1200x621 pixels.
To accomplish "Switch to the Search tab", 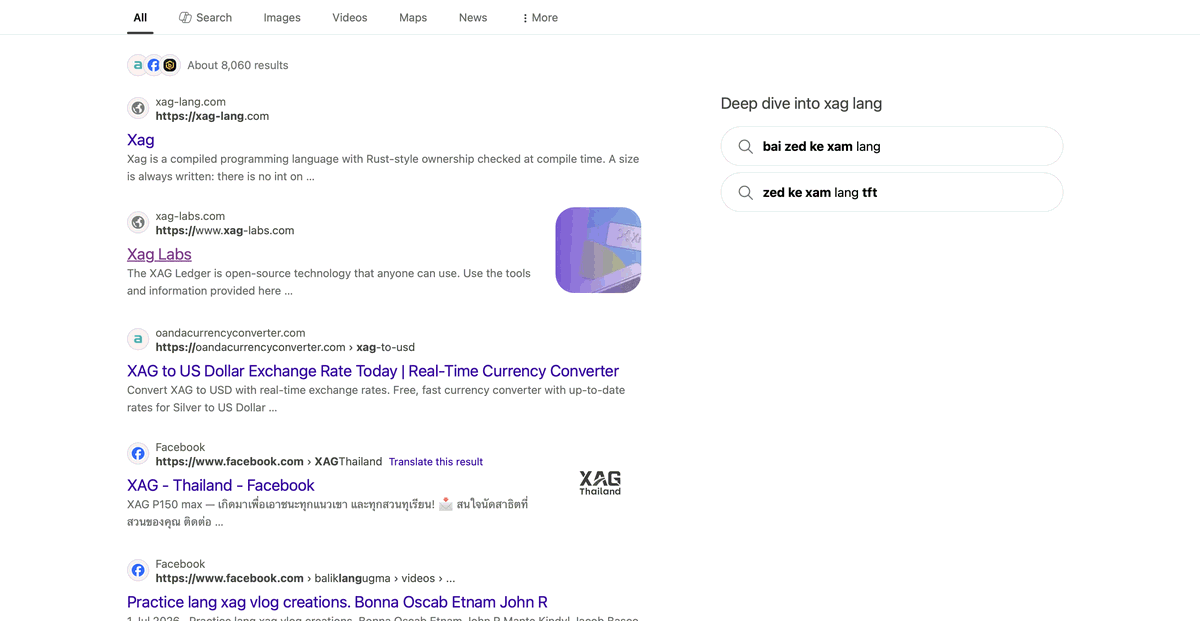I will (205, 17).
